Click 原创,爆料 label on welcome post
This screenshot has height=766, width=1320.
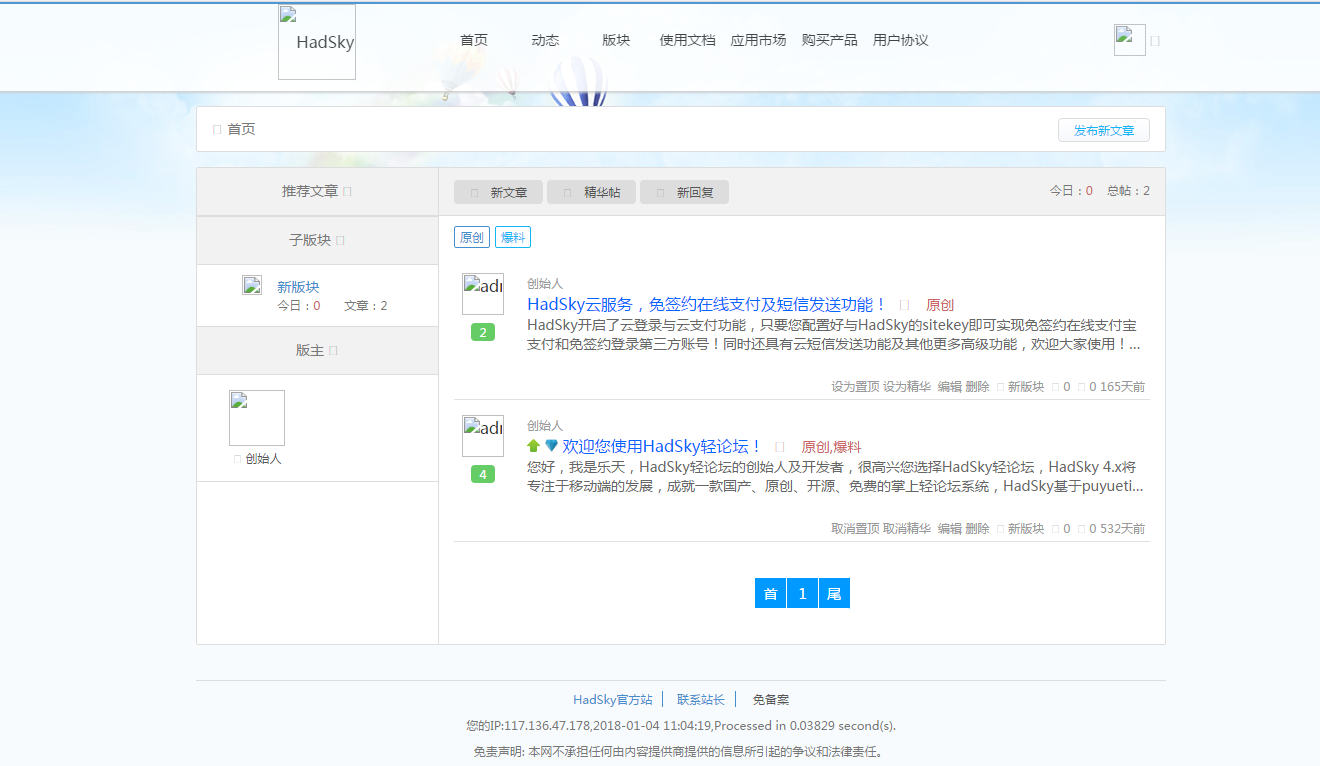[831, 447]
